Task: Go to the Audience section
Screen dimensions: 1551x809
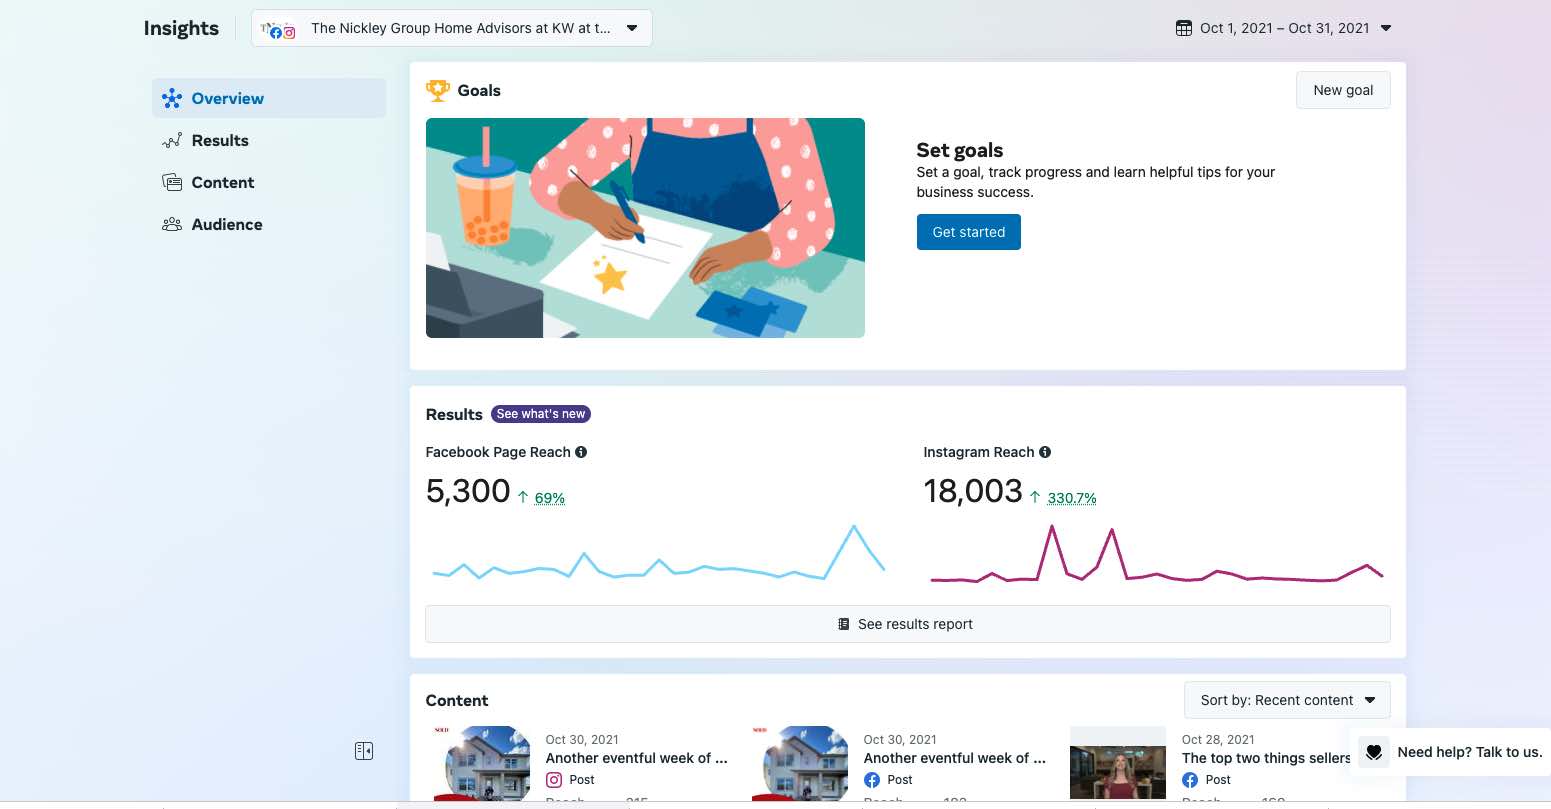Action: coord(227,225)
